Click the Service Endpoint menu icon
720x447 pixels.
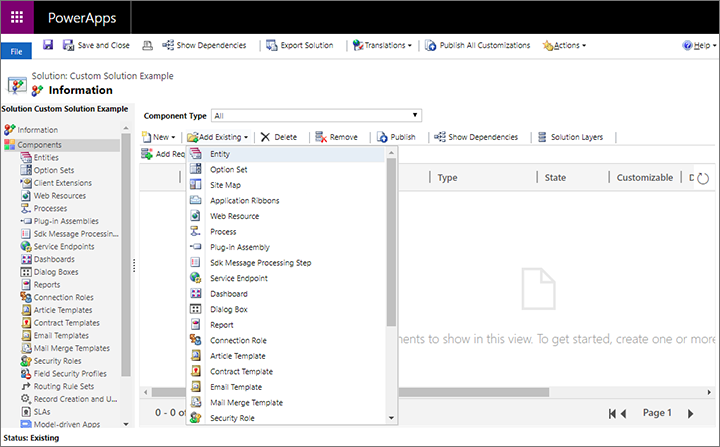(x=196, y=277)
